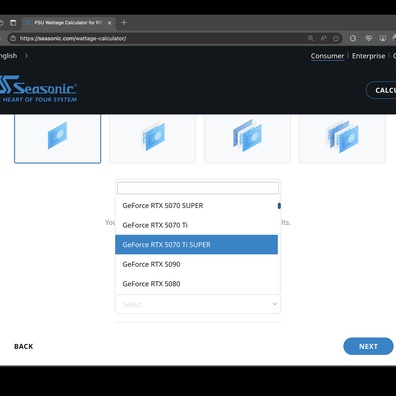Screen dimensions: 396x396
Task: Select the single graphics card option
Action: coord(57,138)
